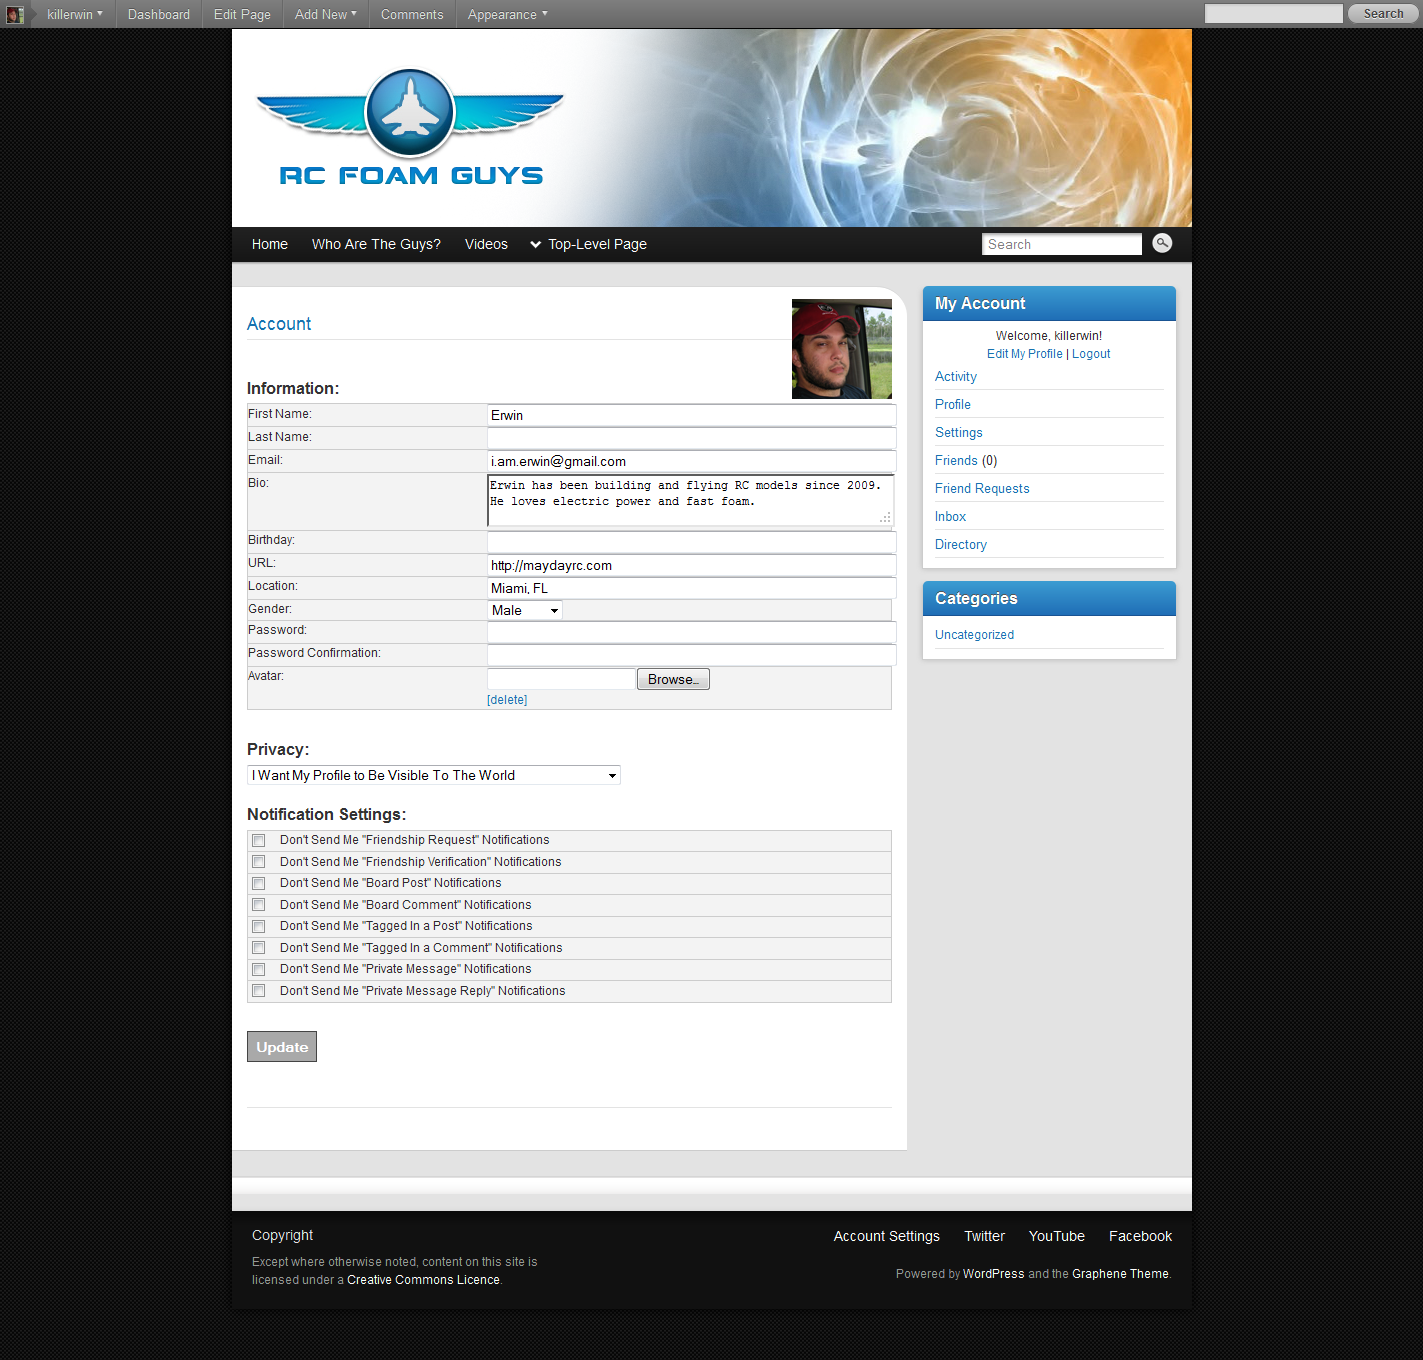
Task: Open the Add New admin menu
Action: coord(325,15)
